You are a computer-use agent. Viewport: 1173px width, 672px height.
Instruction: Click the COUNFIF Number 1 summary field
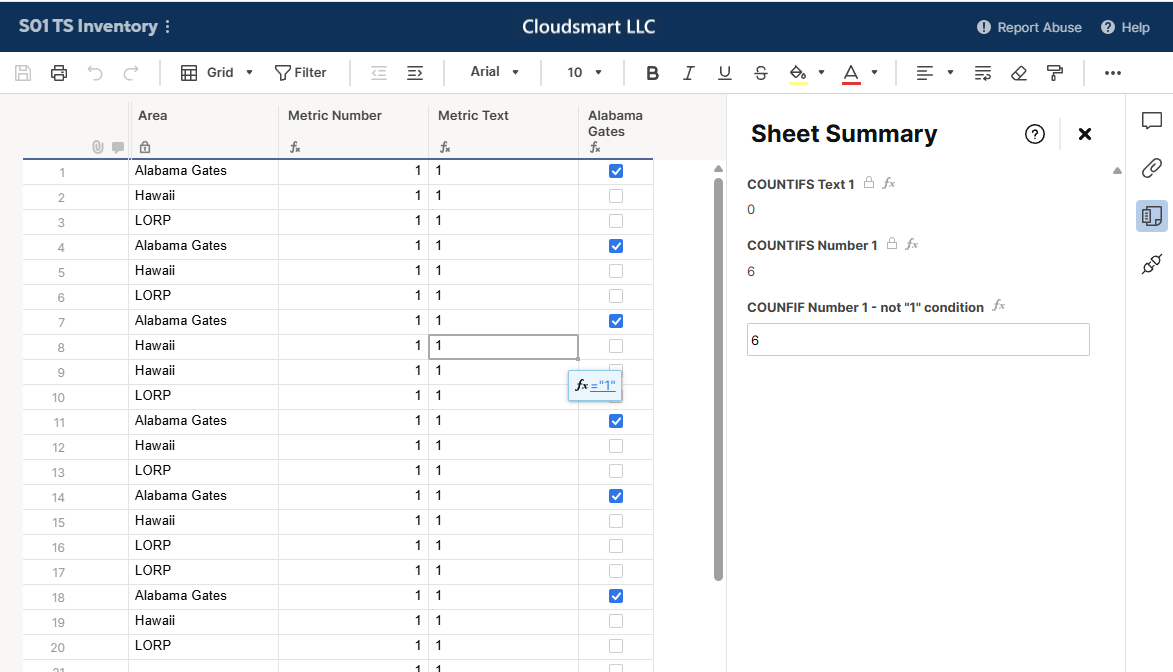tap(918, 340)
